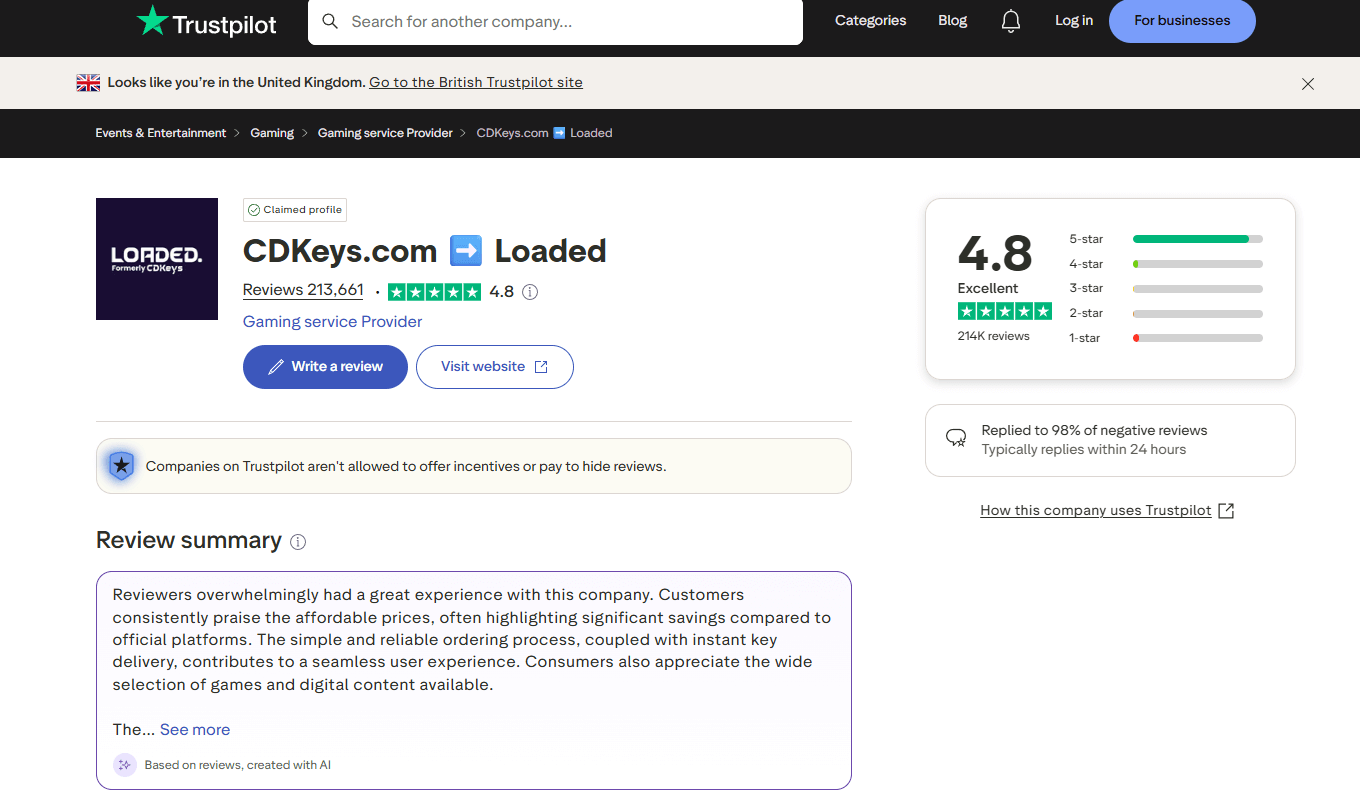Click the Claimed profile badge
This screenshot has height=808, width=1360.
295,210
